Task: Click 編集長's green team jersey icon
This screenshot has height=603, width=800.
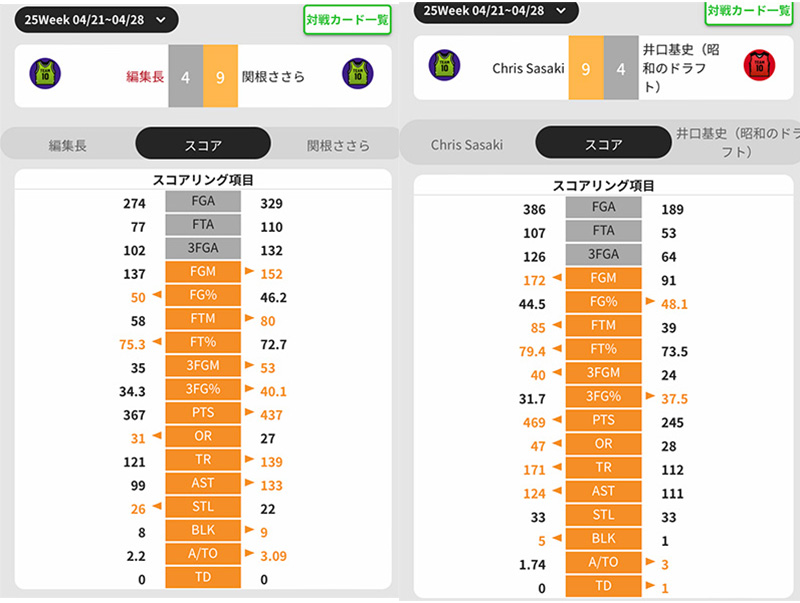Action: [45, 74]
